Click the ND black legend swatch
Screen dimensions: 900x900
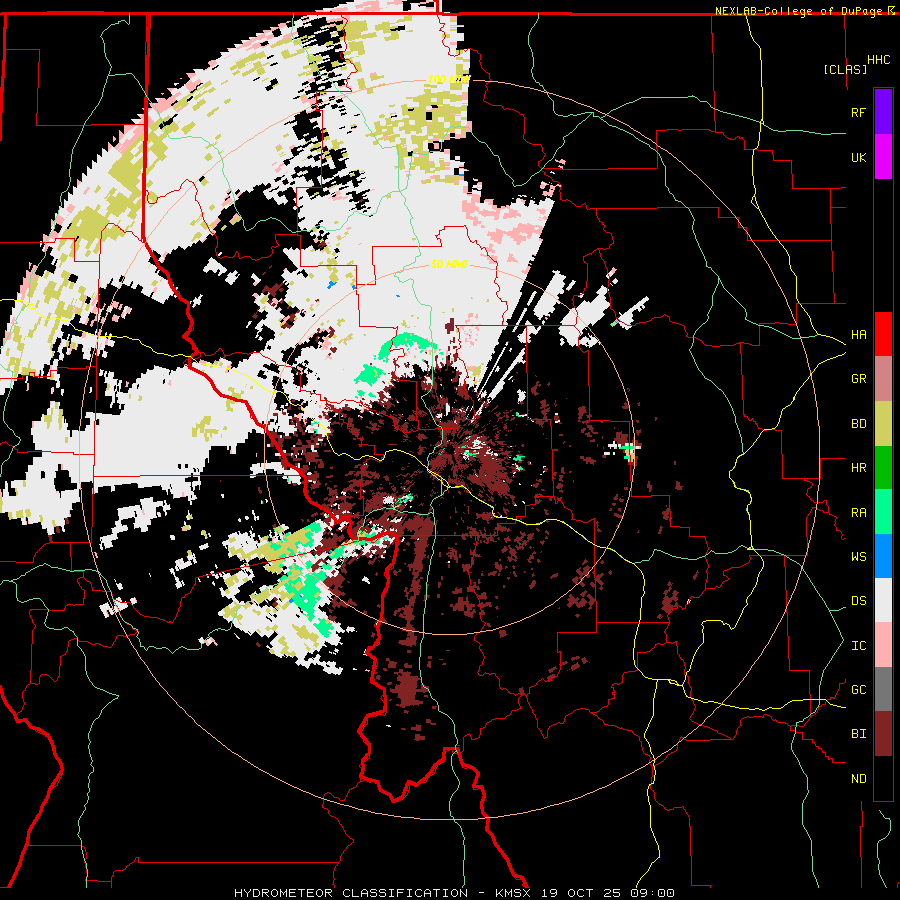coord(883,778)
